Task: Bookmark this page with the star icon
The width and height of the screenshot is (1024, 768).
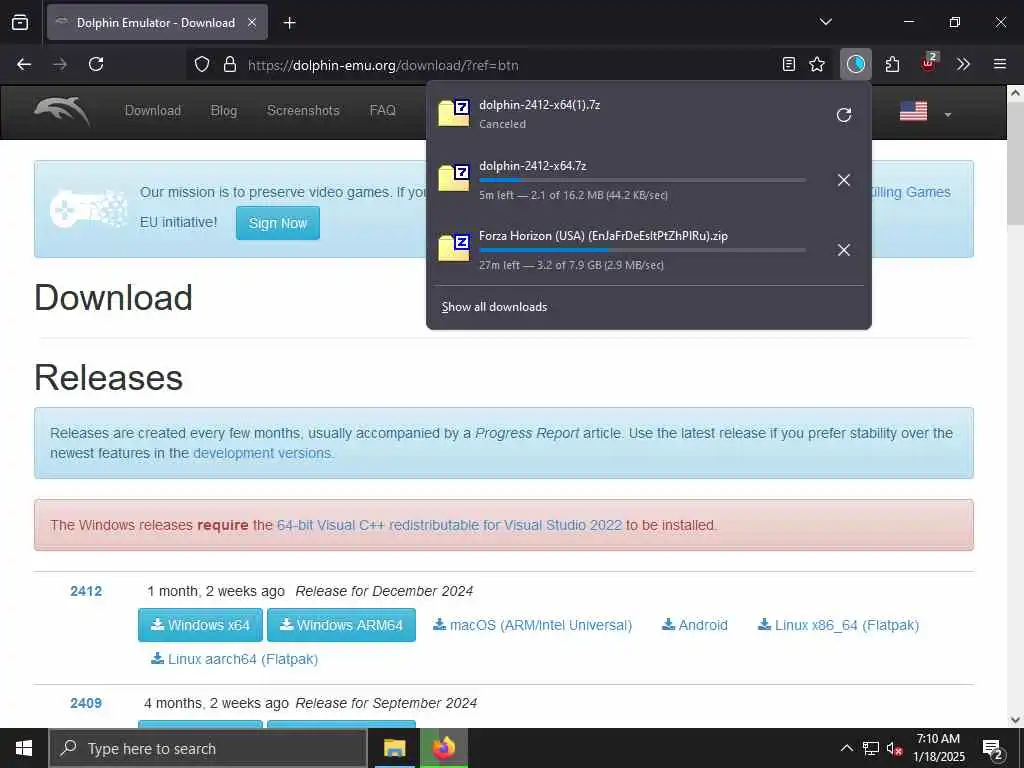Action: click(816, 64)
